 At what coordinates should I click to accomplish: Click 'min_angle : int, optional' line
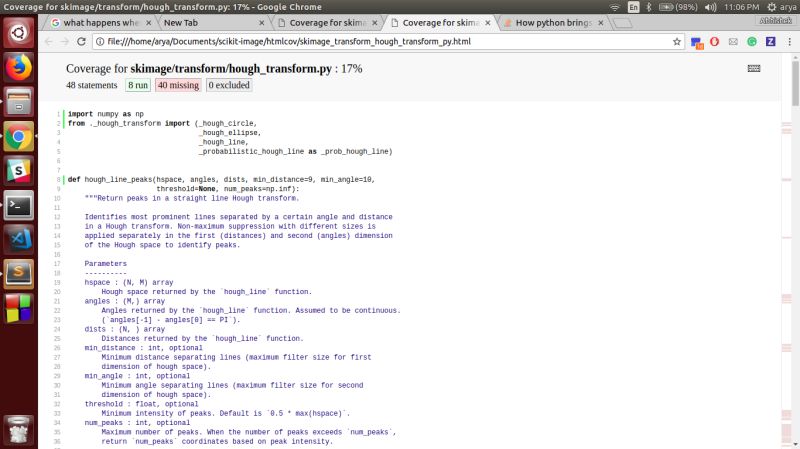coord(137,376)
